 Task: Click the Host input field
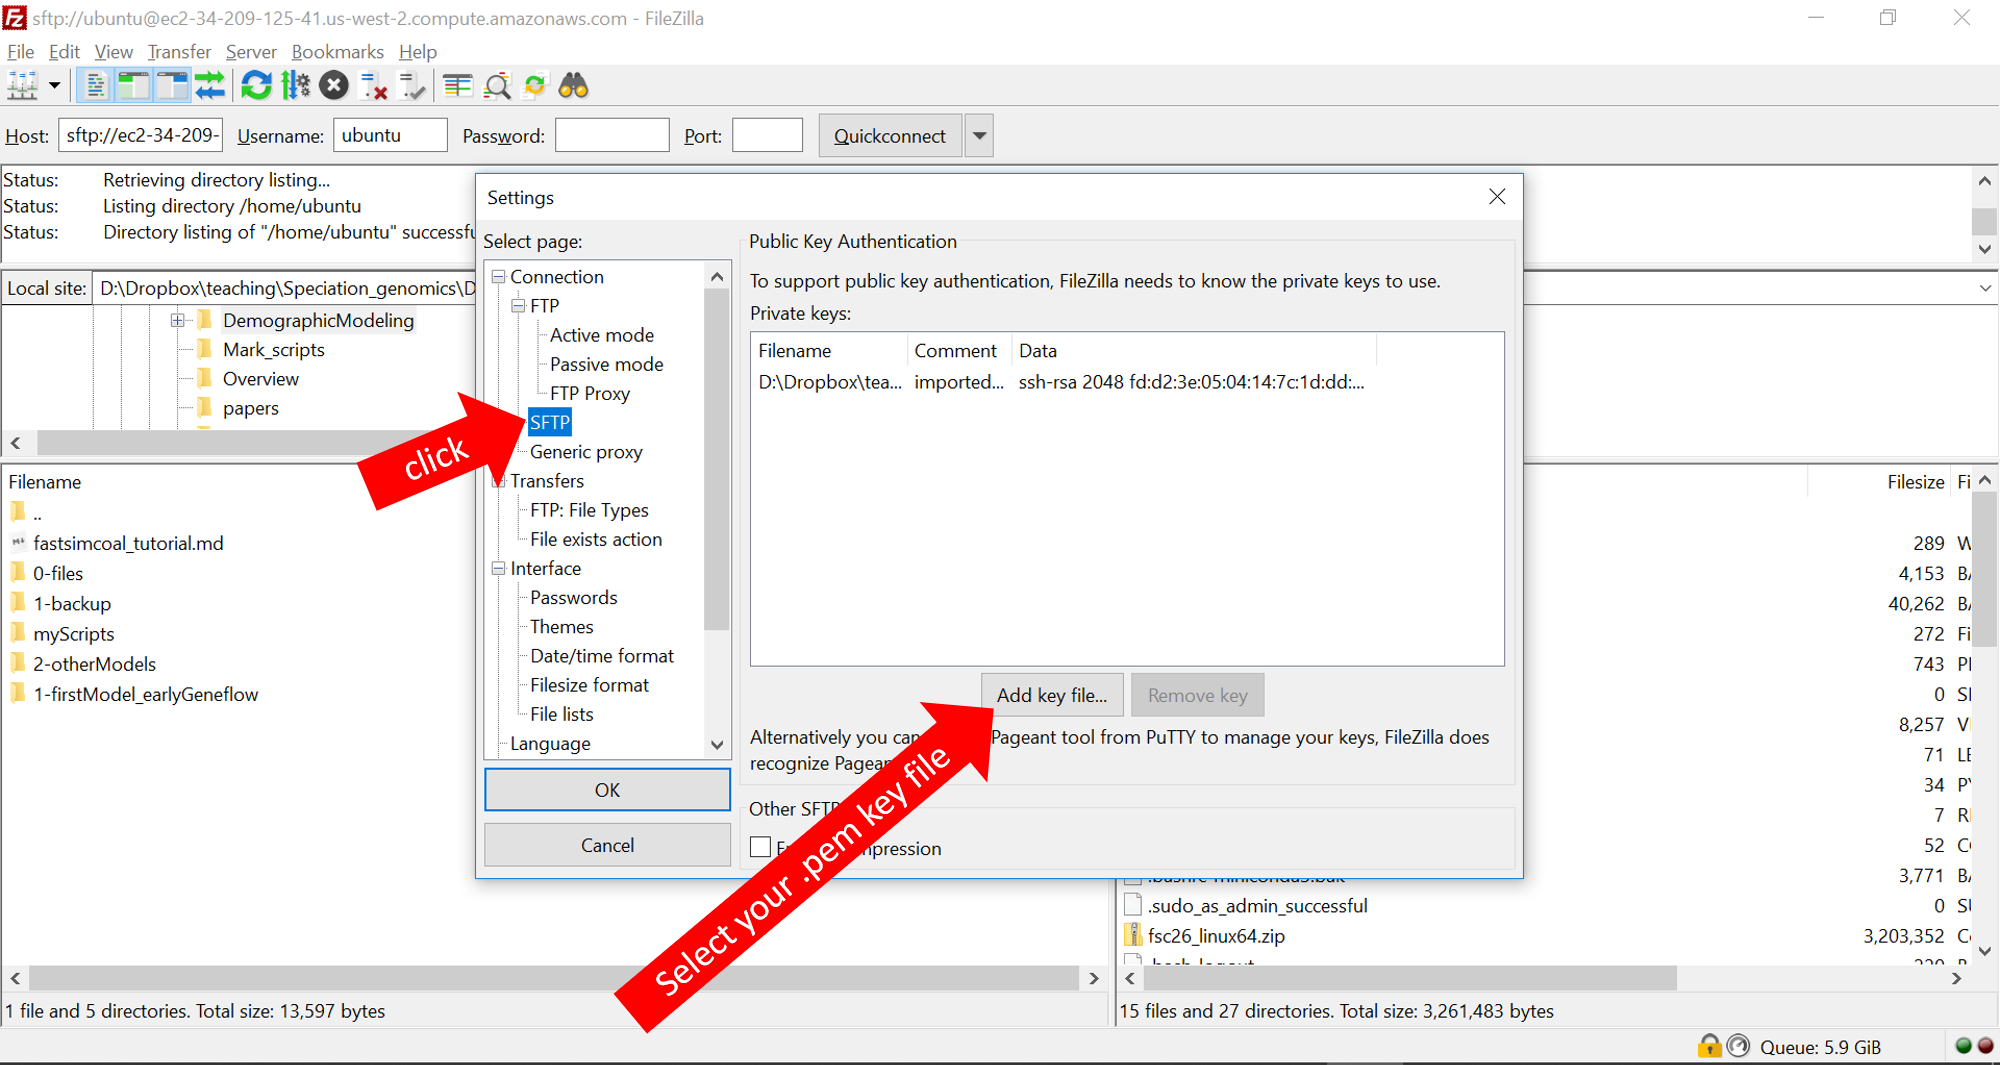pyautogui.click(x=140, y=135)
